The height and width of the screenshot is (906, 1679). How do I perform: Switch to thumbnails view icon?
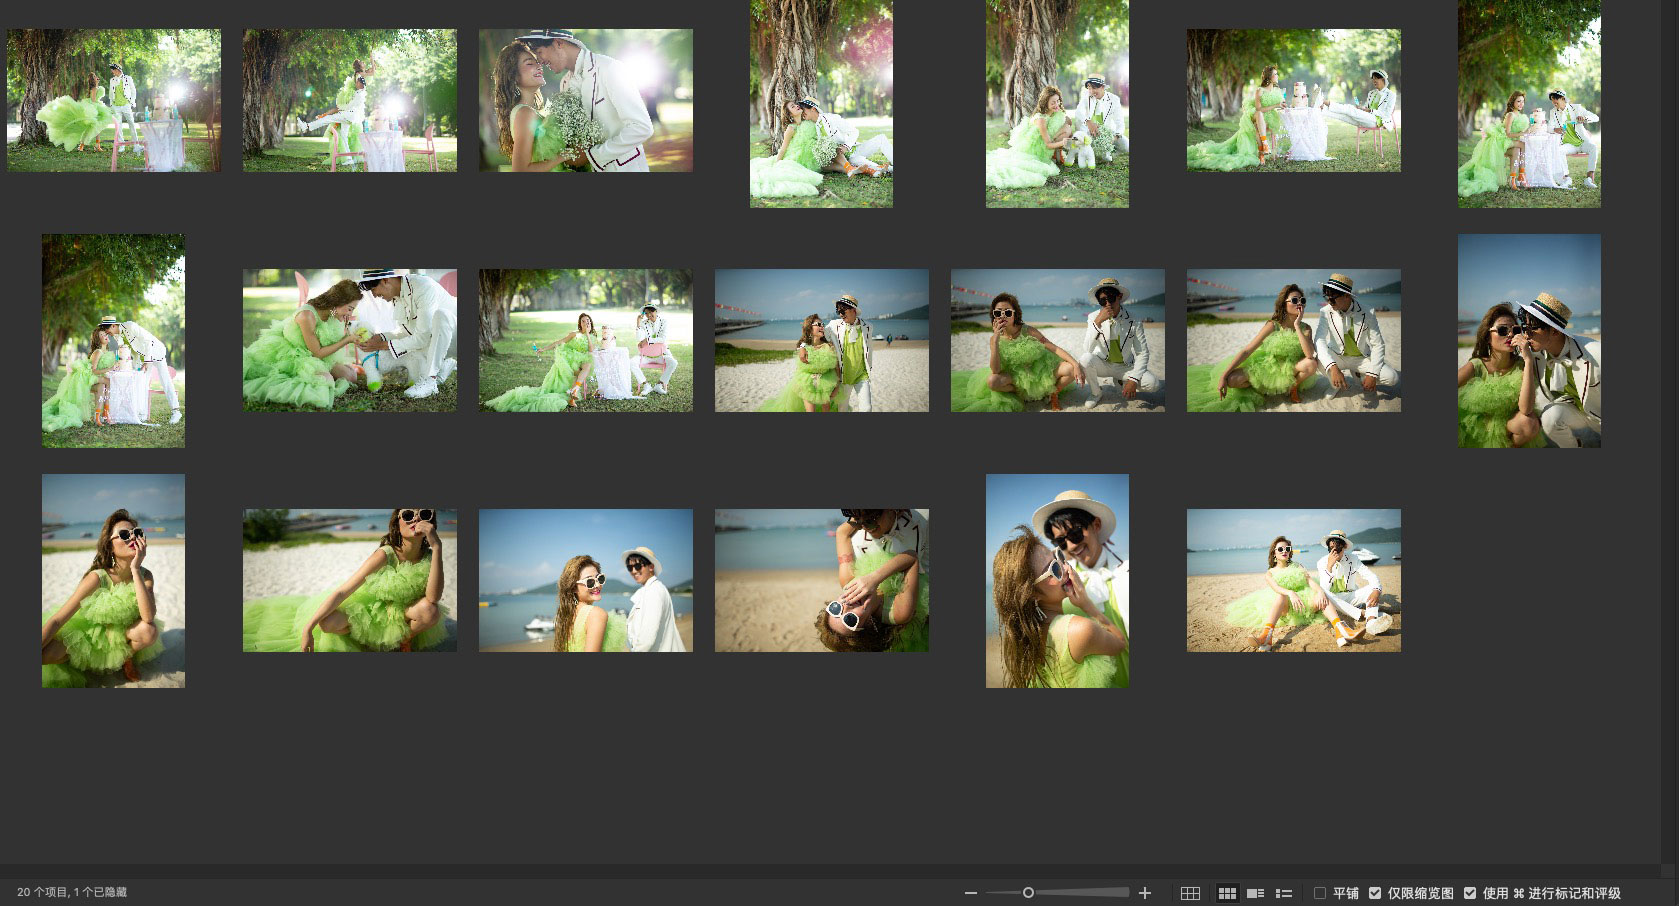point(1227,893)
